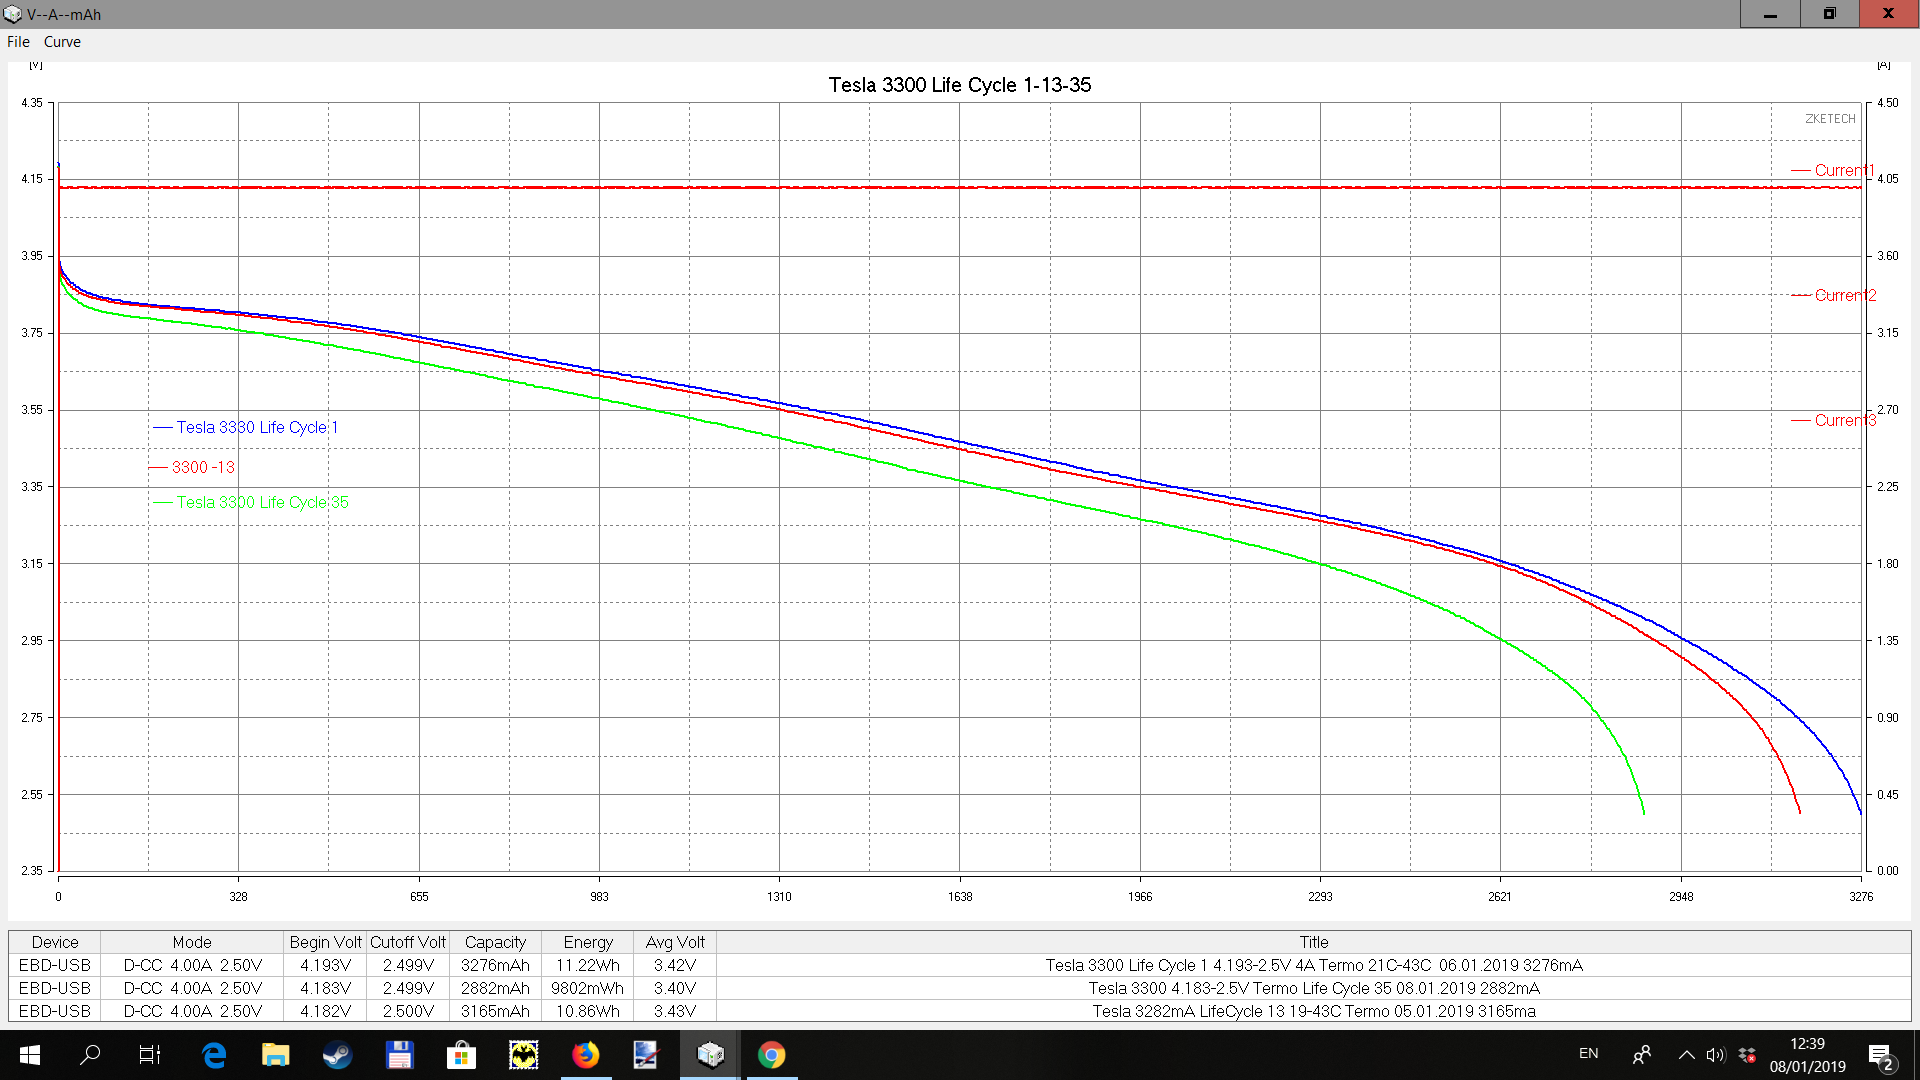The image size is (1920, 1080).
Task: Select the Current1 legend entry
Action: click(1843, 170)
